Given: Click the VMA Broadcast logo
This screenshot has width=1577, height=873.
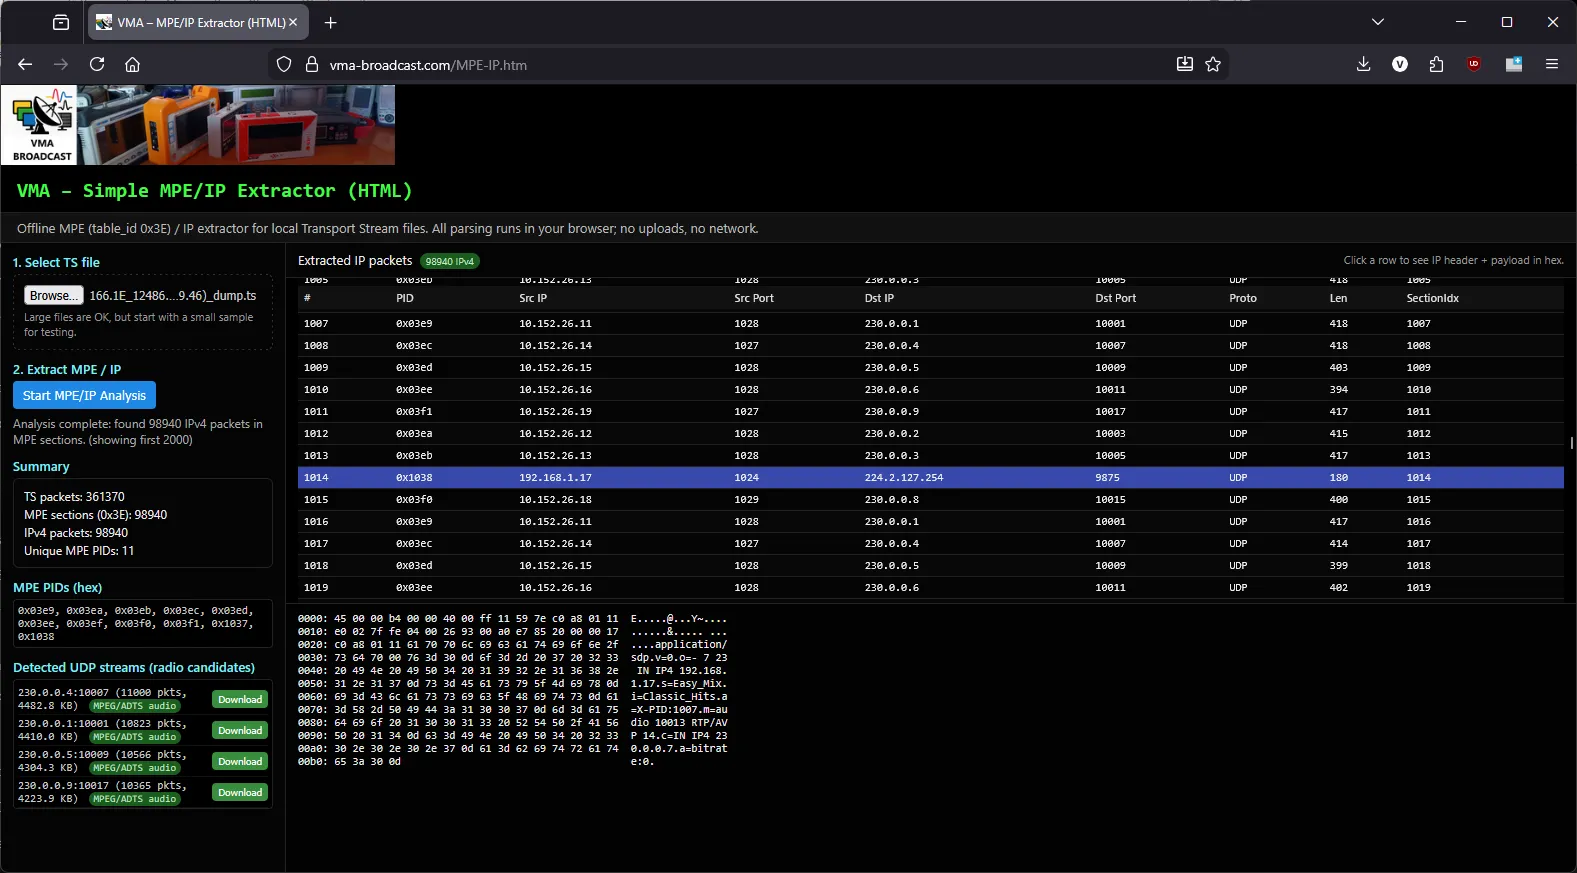Looking at the screenshot, I should point(40,125).
